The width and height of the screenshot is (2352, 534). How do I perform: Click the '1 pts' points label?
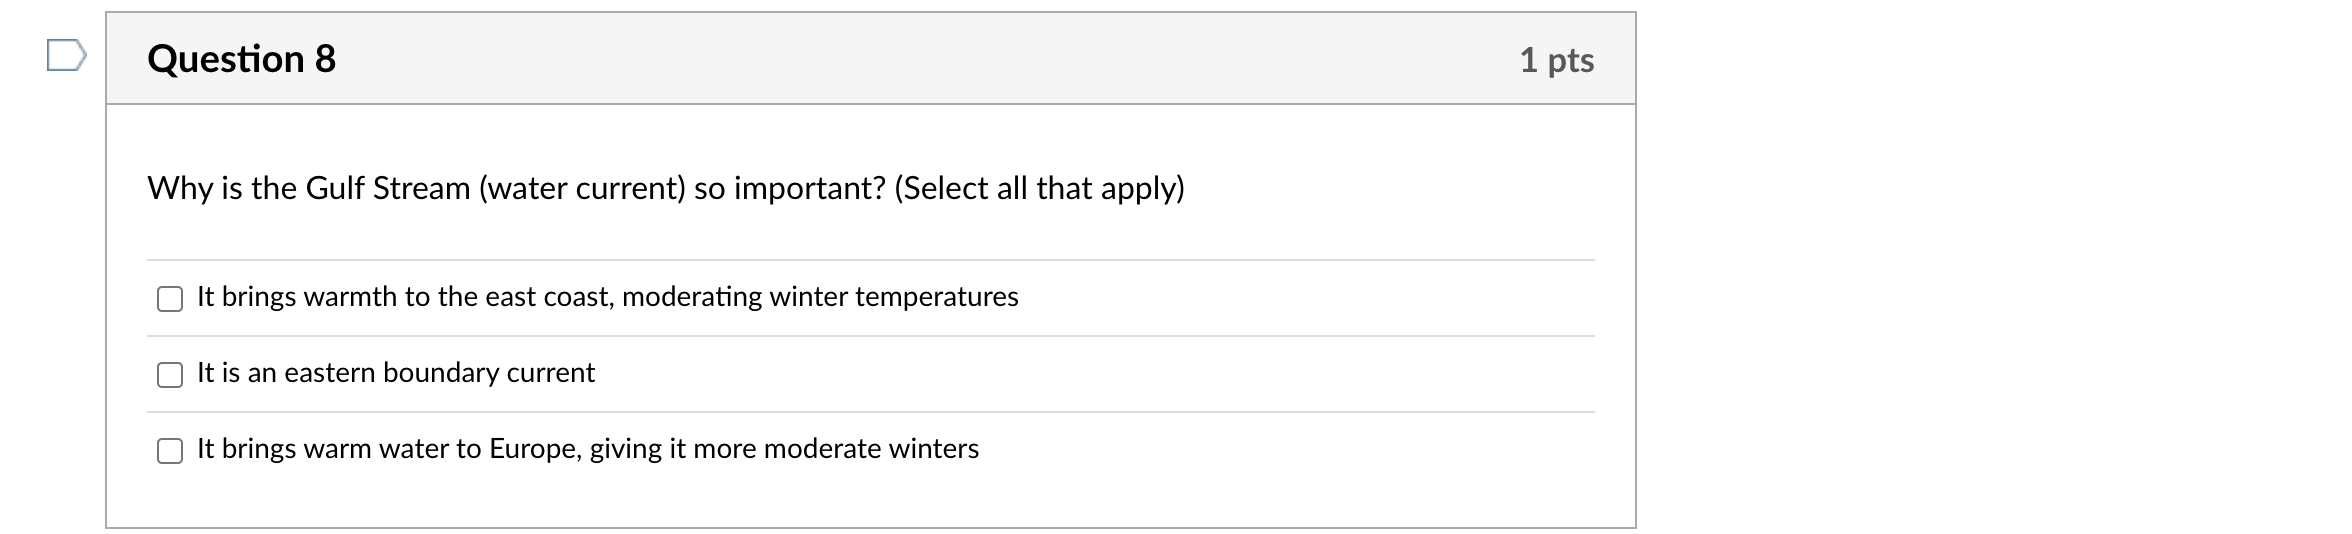pos(1557,60)
